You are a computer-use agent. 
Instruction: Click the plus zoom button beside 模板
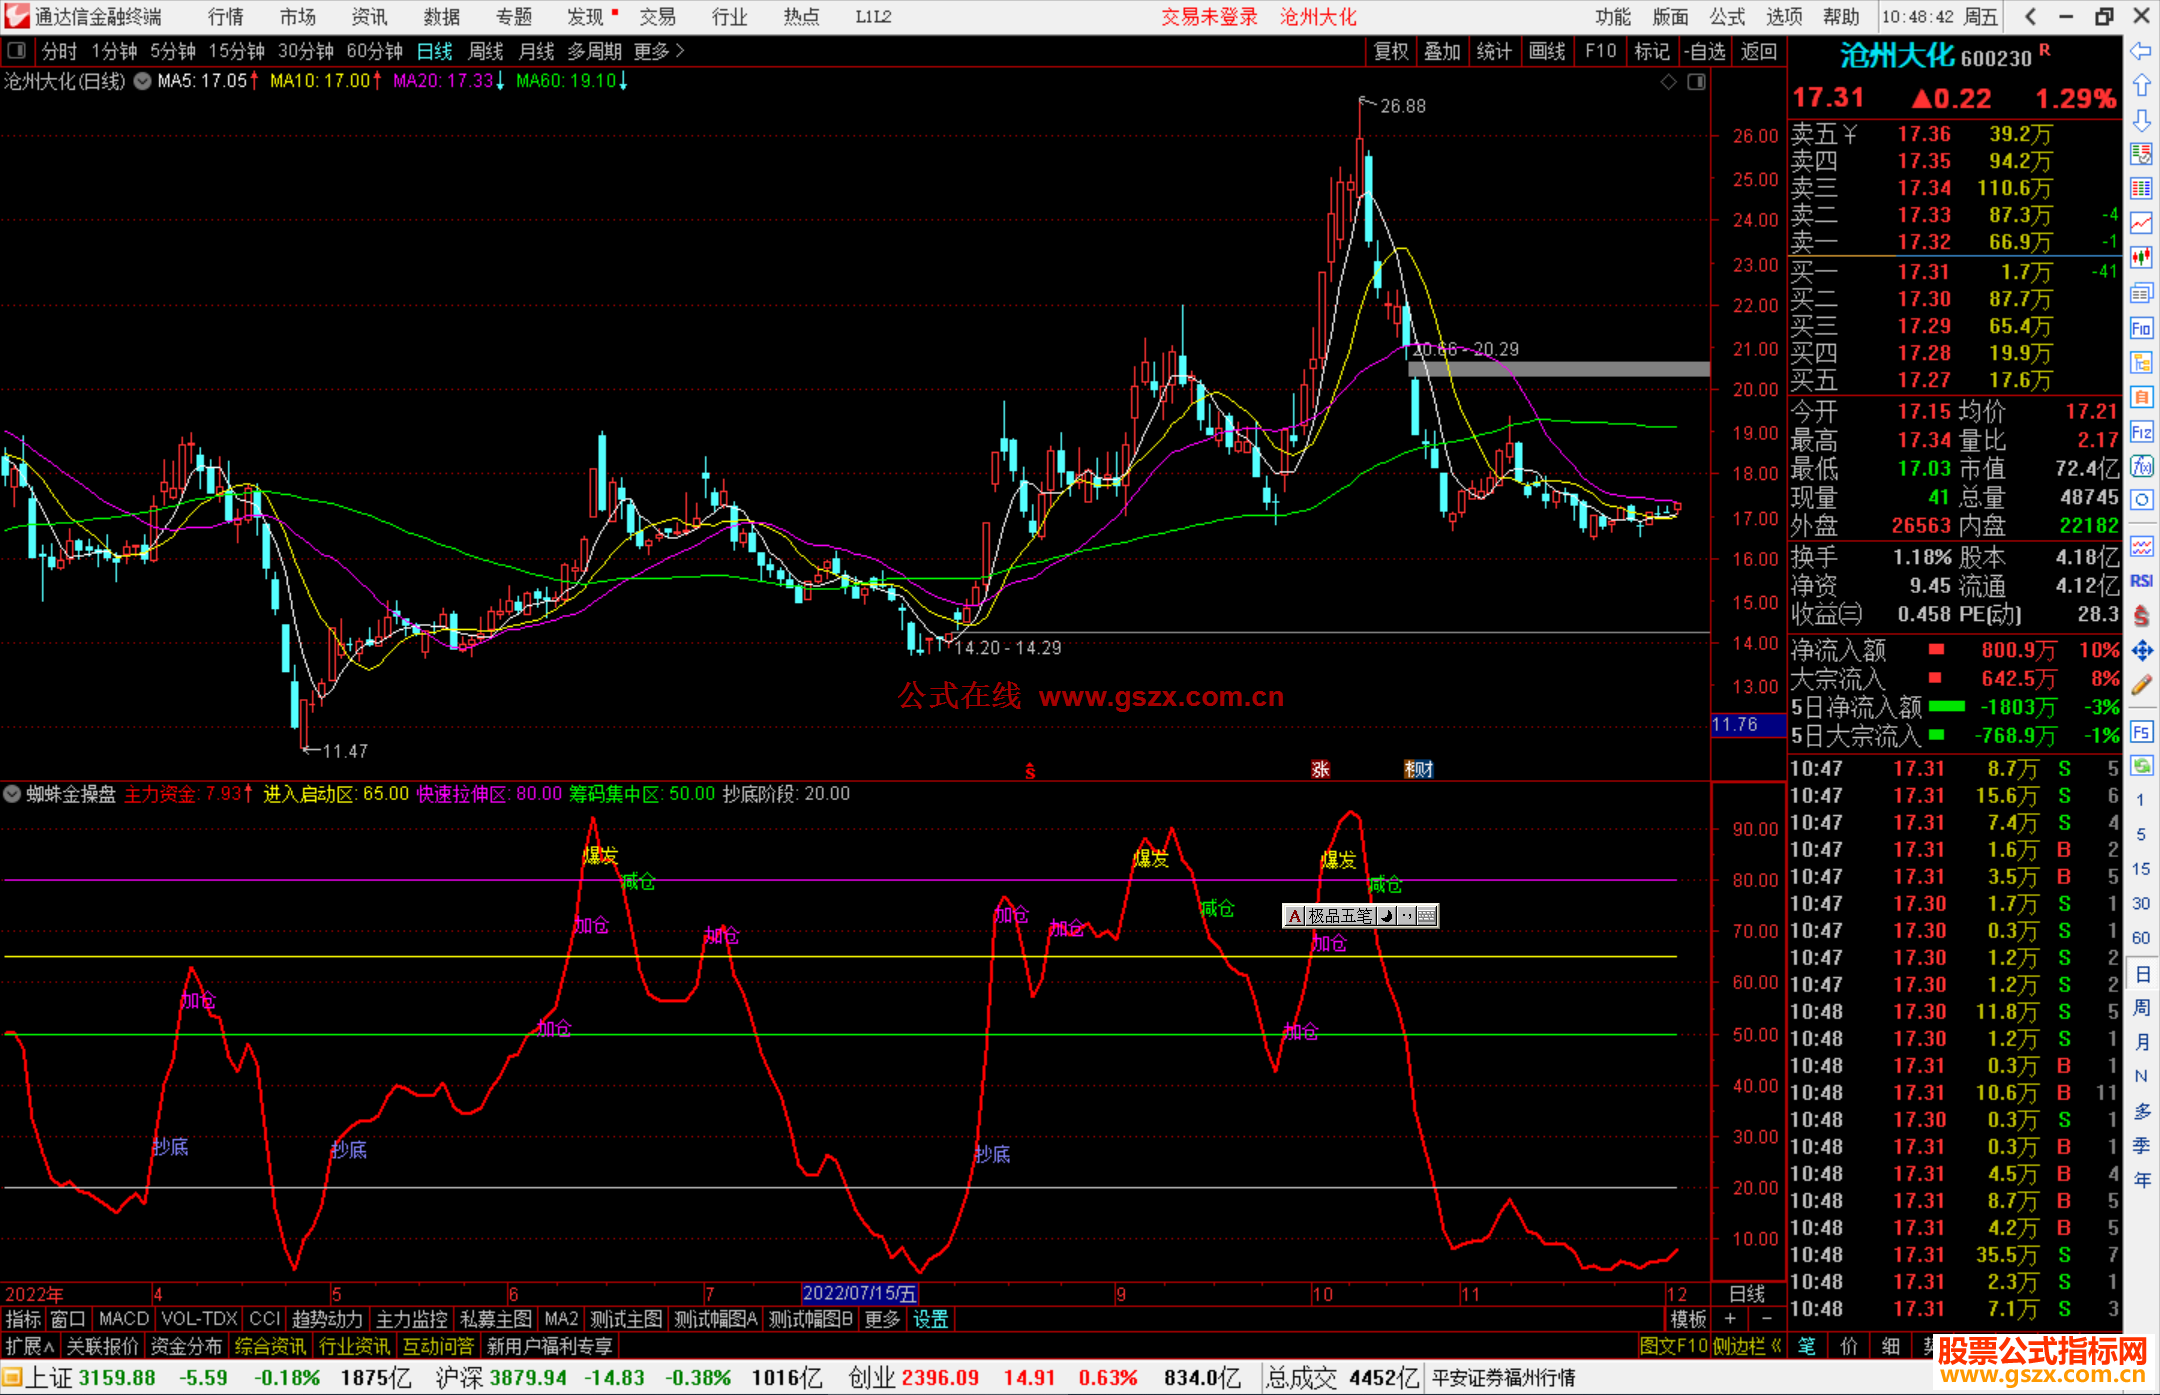click(x=1730, y=1319)
